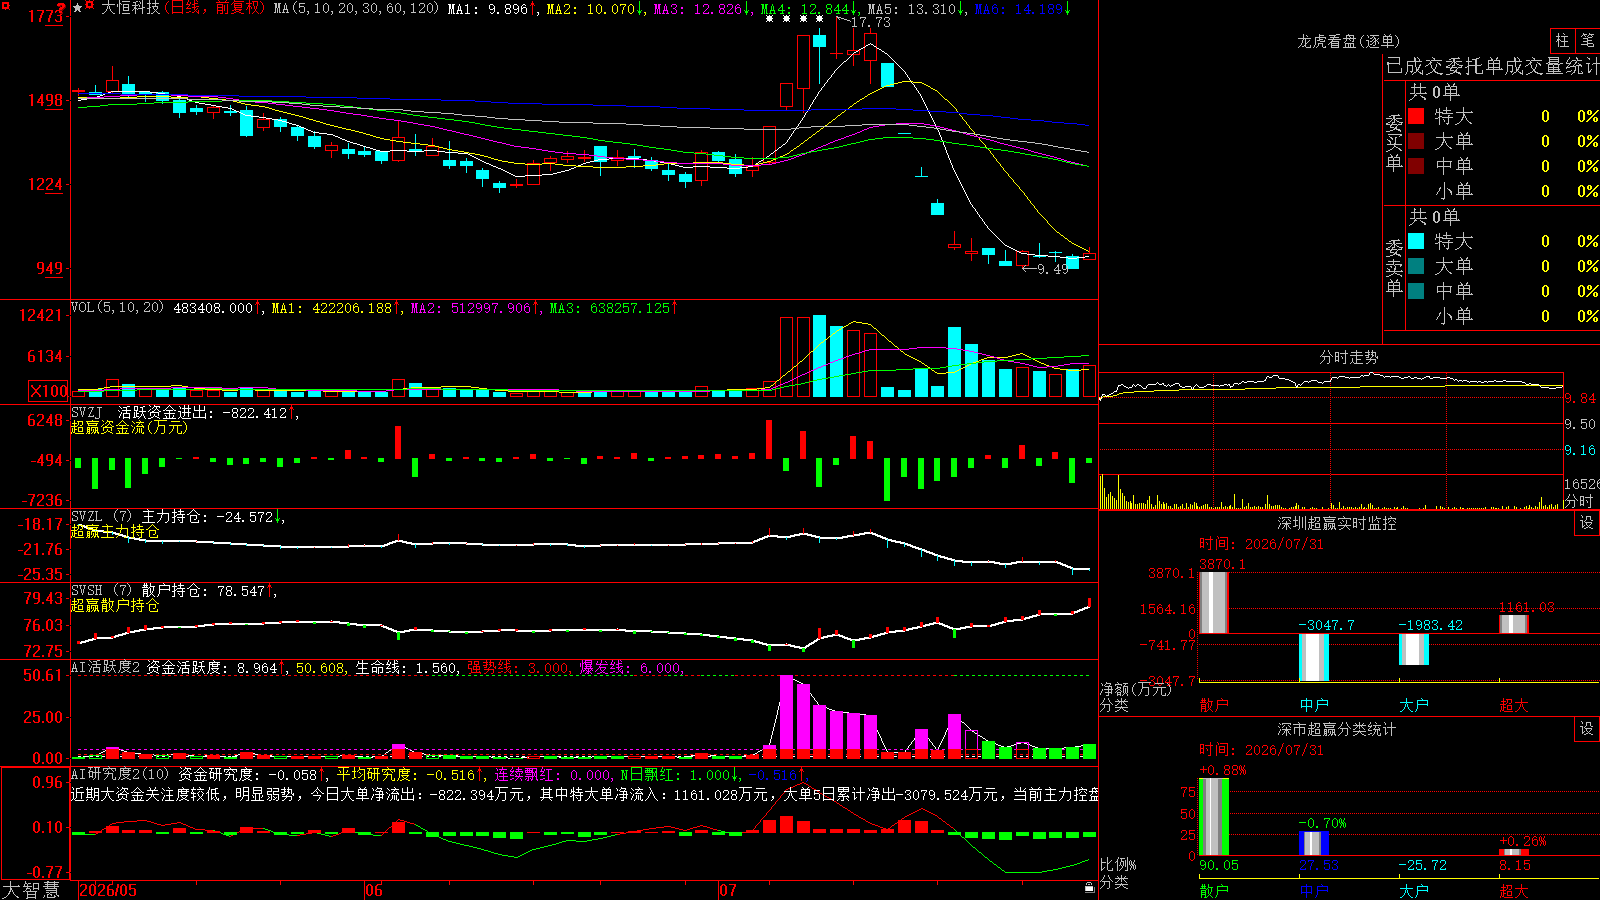1600x900 pixels.
Task: Pick the teal 大单 sell-order swatch
Action: 1416,266
